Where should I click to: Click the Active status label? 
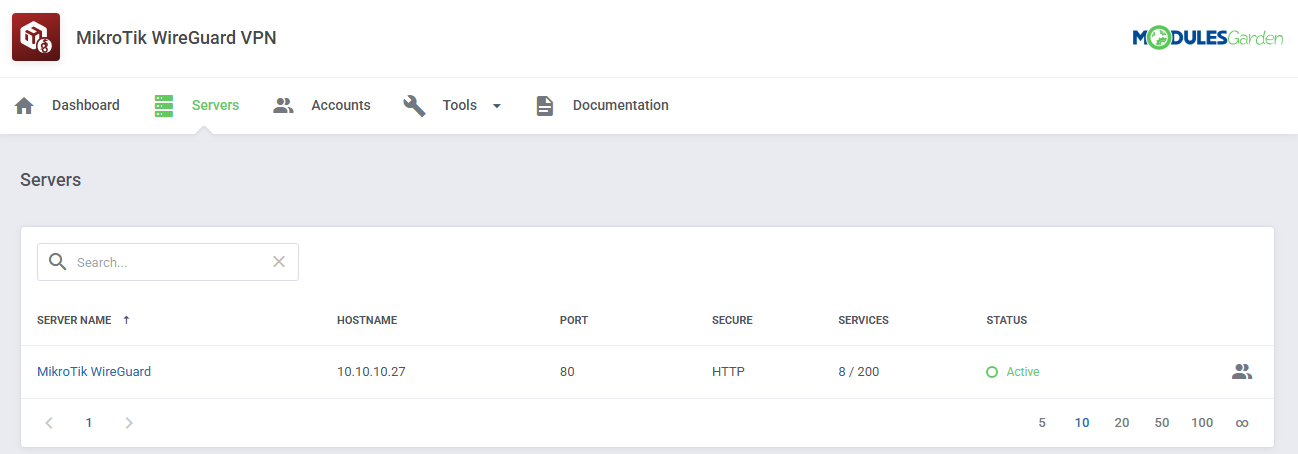tap(1023, 372)
